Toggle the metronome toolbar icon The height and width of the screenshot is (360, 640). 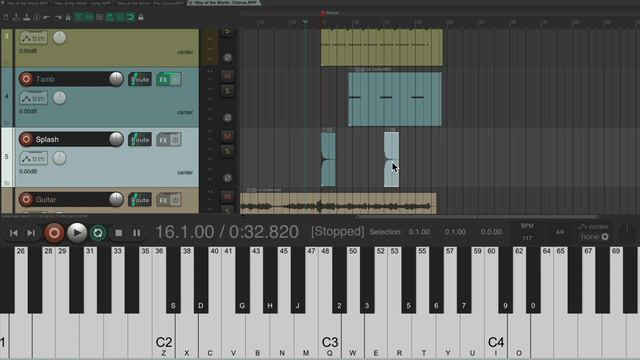[x=68, y=17]
